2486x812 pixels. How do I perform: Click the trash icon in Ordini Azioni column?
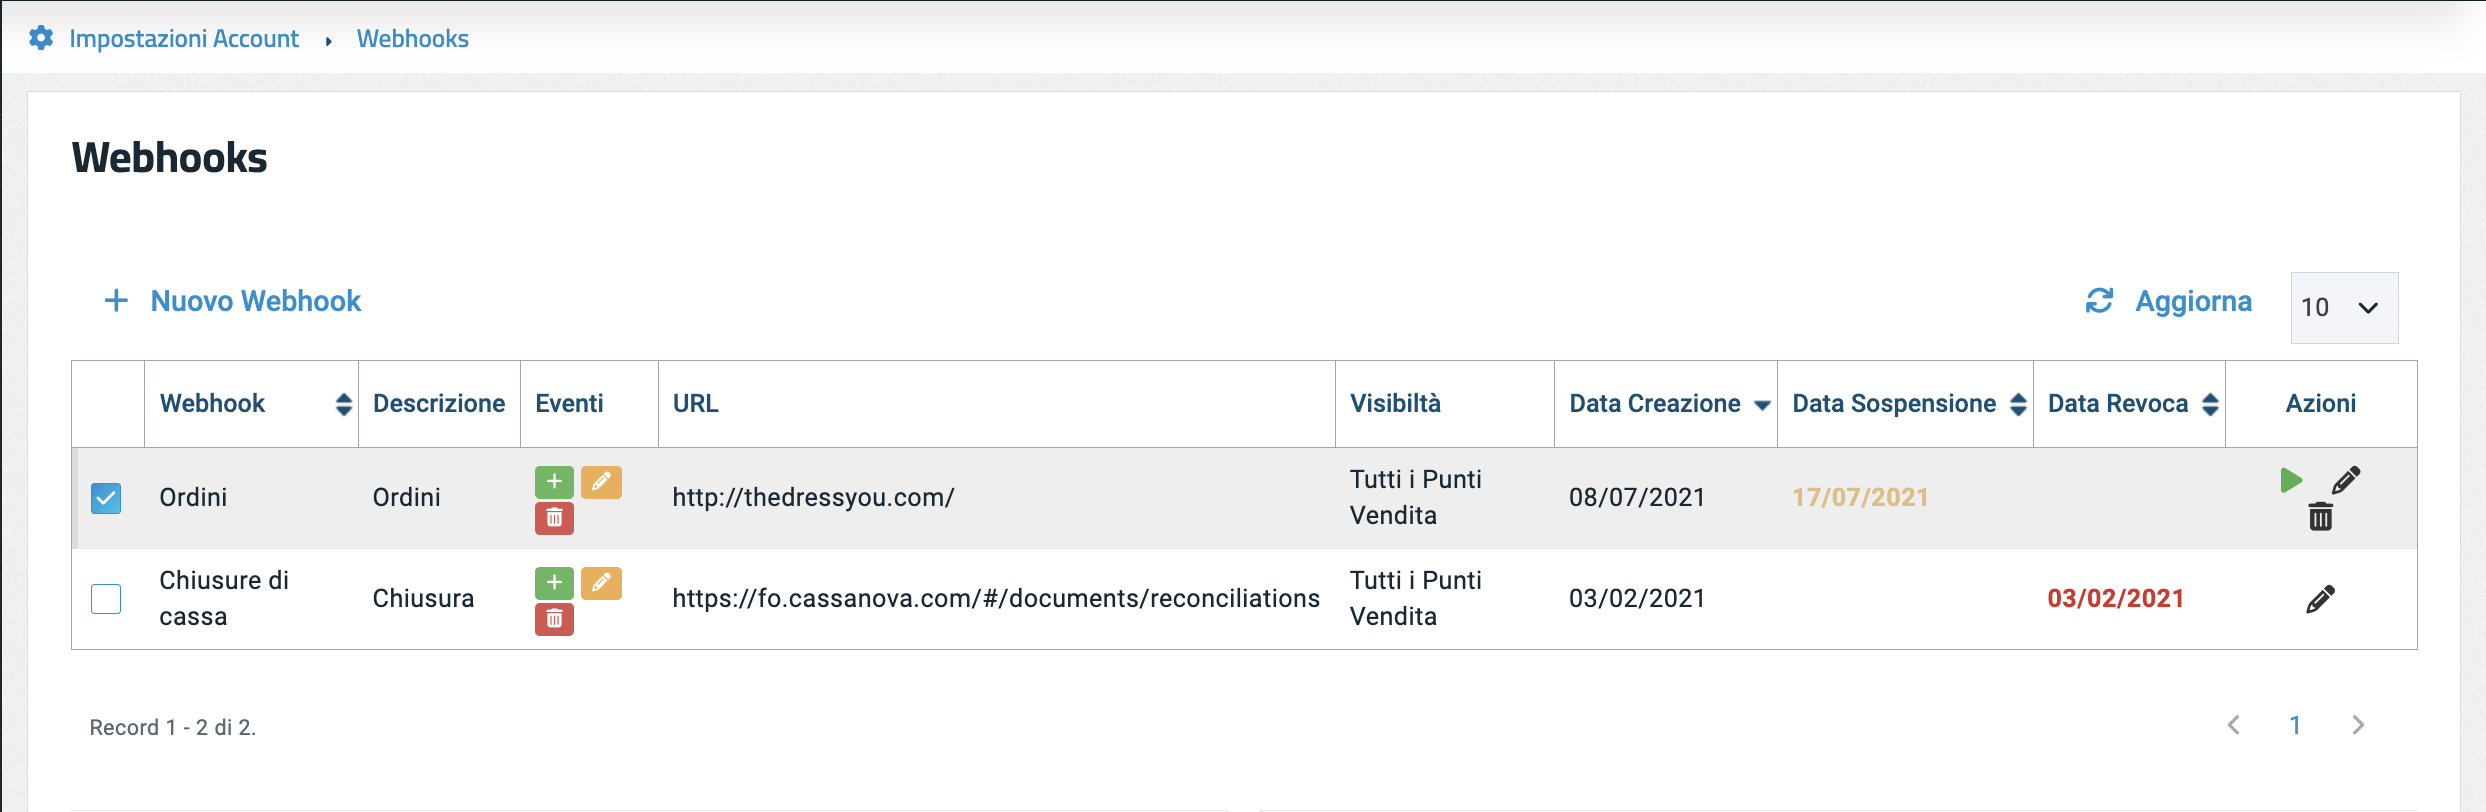(x=2321, y=518)
